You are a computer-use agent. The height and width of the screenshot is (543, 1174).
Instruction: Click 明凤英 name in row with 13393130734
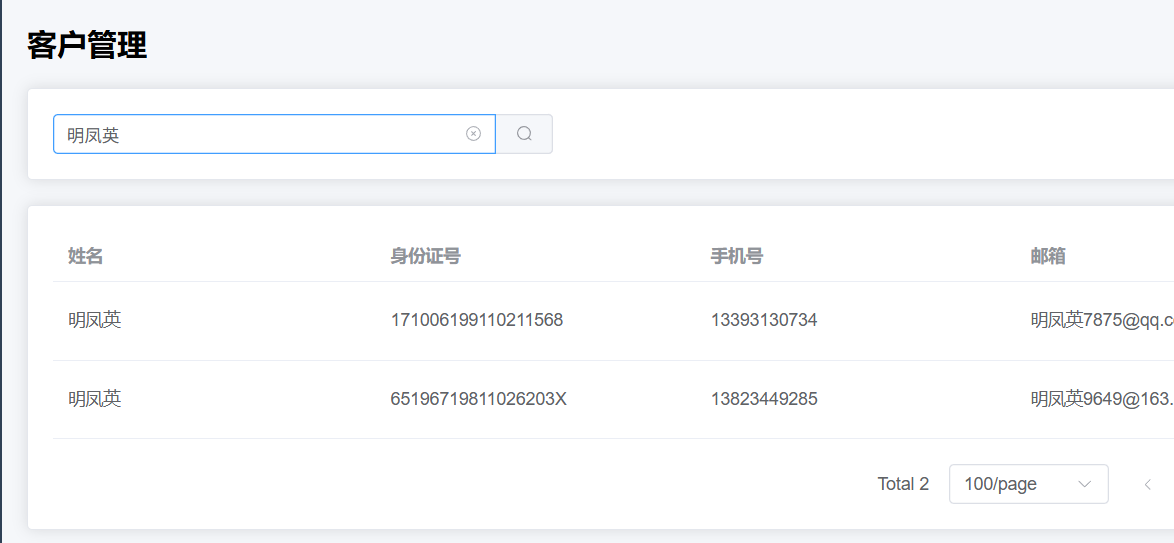point(94,321)
